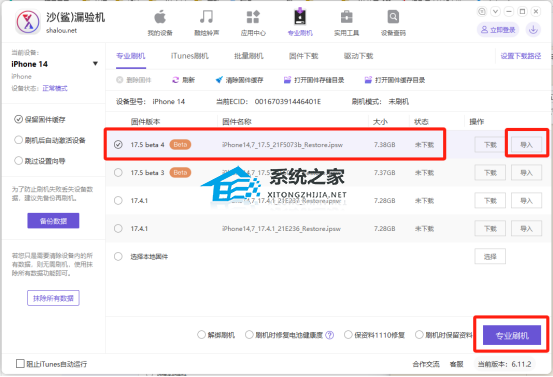Open 我的设备 (My Device) Apple icon
The image size is (553, 377).
(x=160, y=17)
